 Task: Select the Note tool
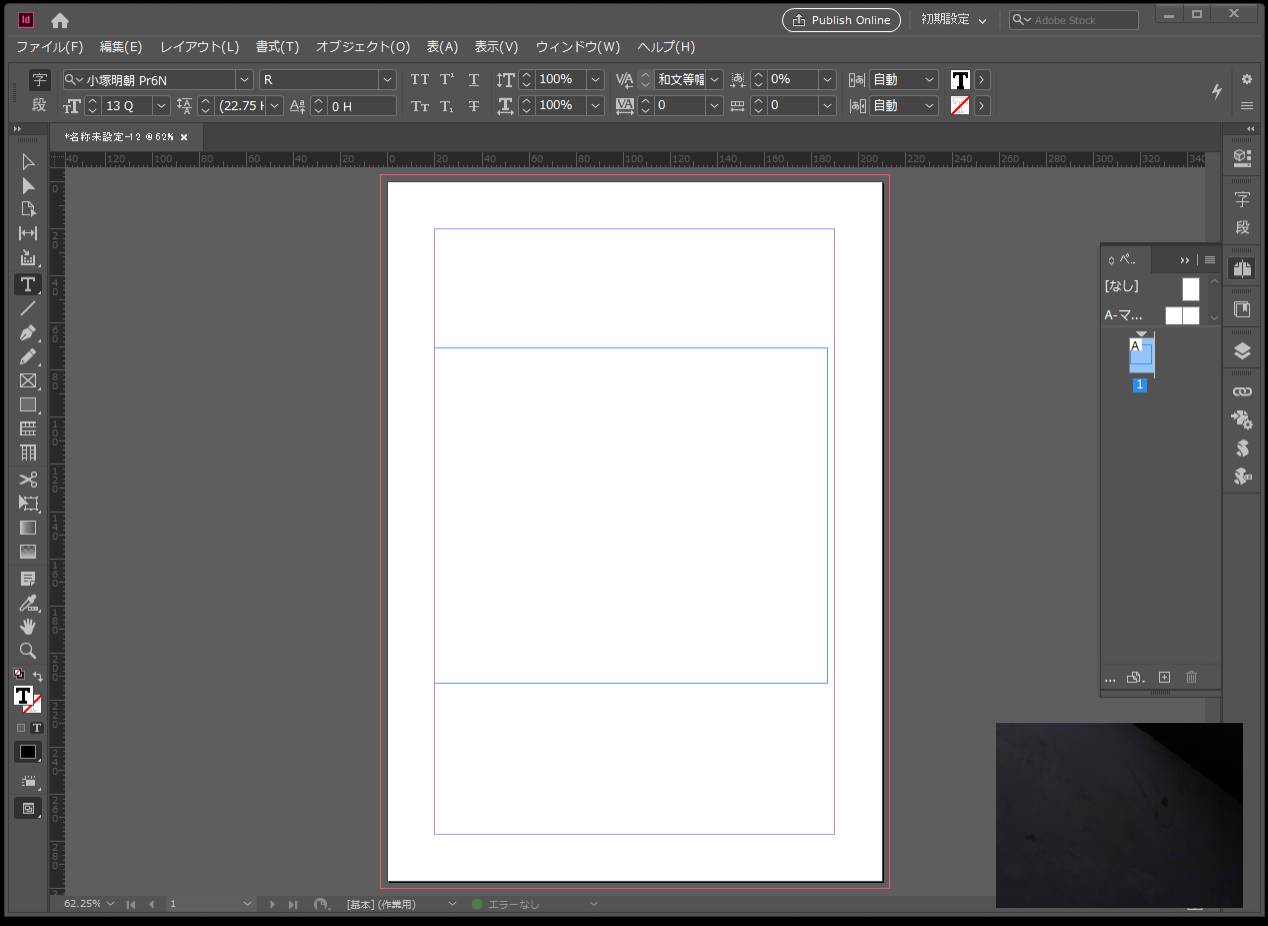(x=28, y=579)
